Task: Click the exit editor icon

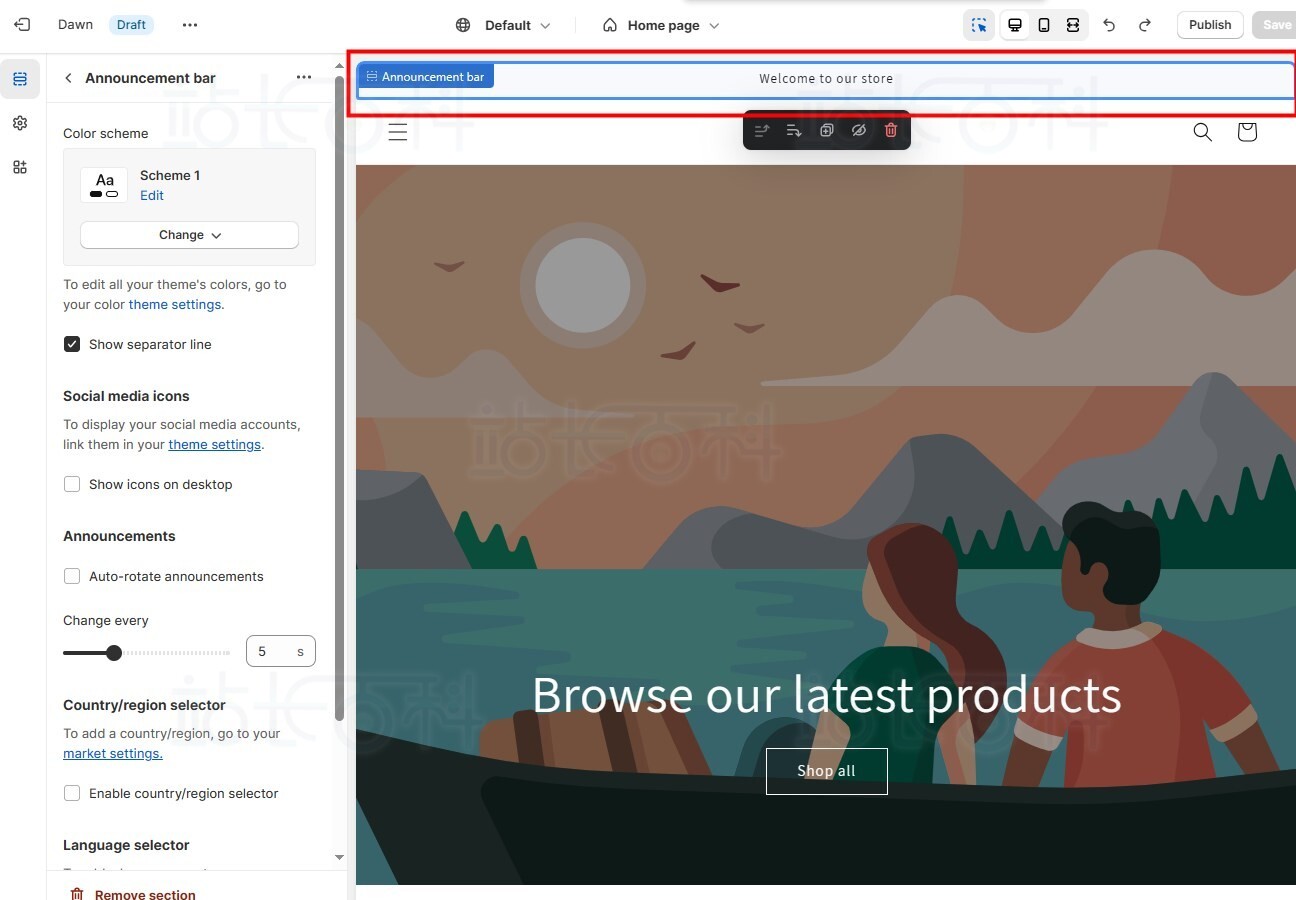Action: [22, 25]
